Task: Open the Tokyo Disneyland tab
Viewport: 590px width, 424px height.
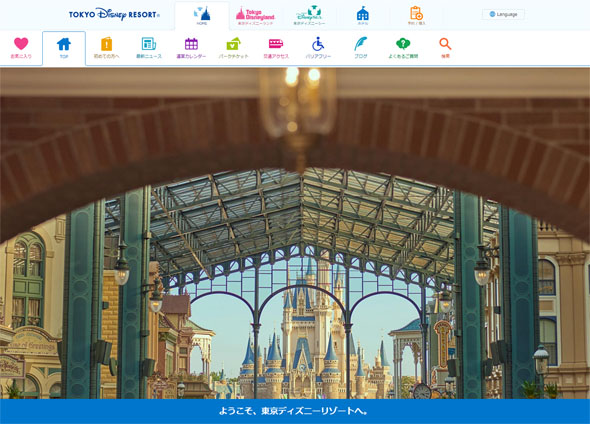Action: 255,16
